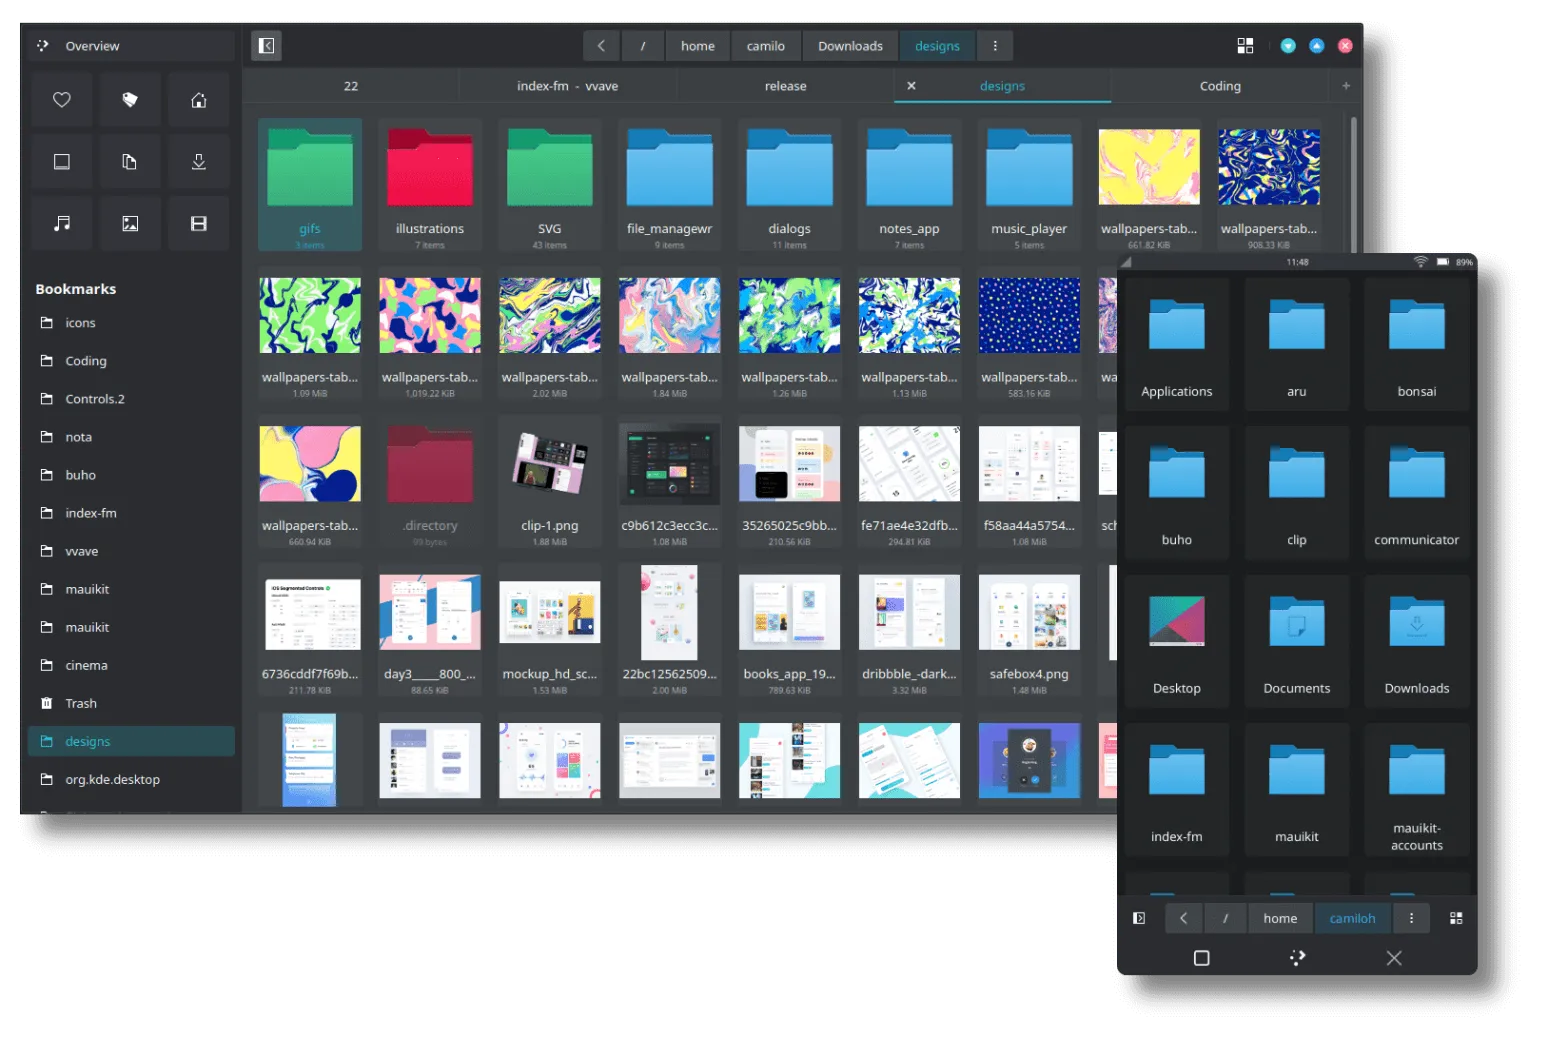
Task: Click the download arrow quick-access icon
Action: (x=199, y=162)
